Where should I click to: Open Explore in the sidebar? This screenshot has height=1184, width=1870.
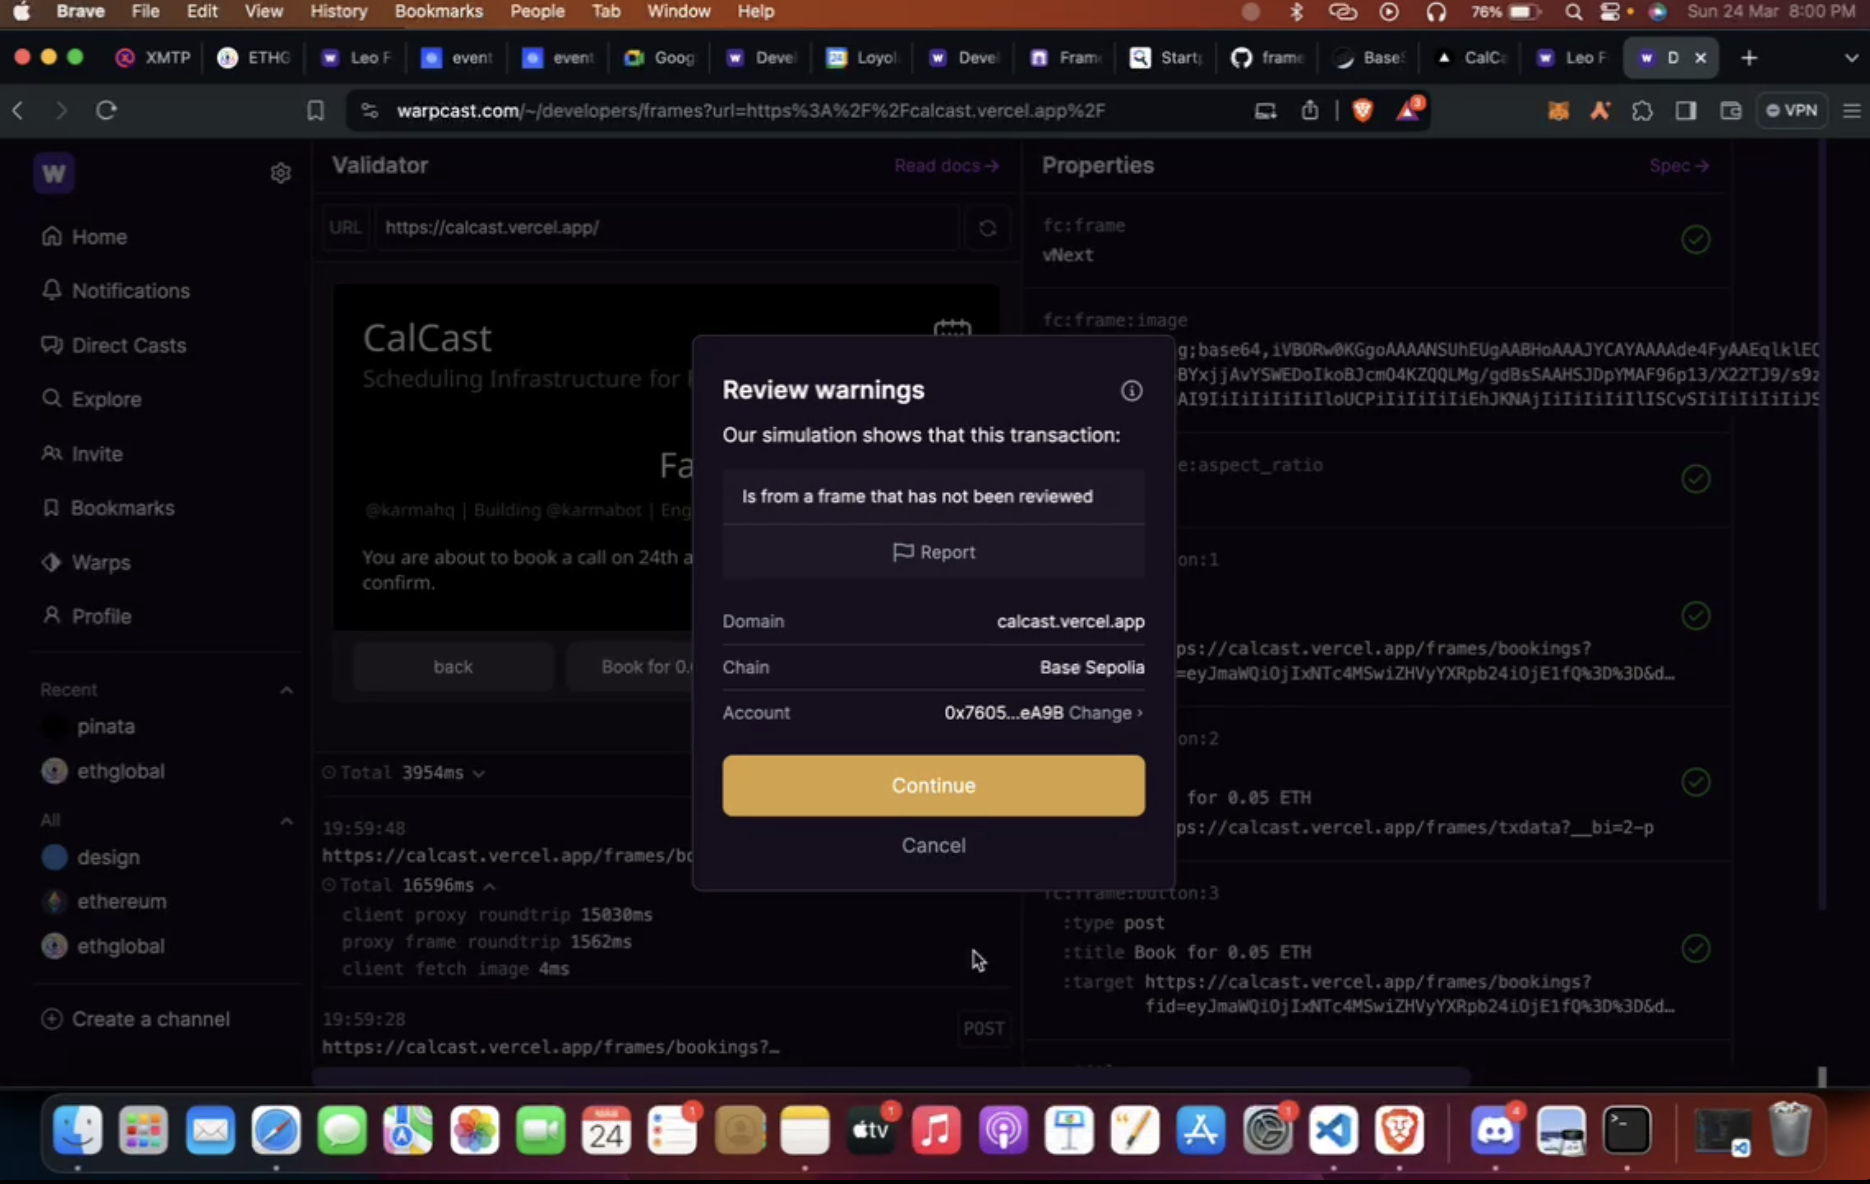pos(92,399)
